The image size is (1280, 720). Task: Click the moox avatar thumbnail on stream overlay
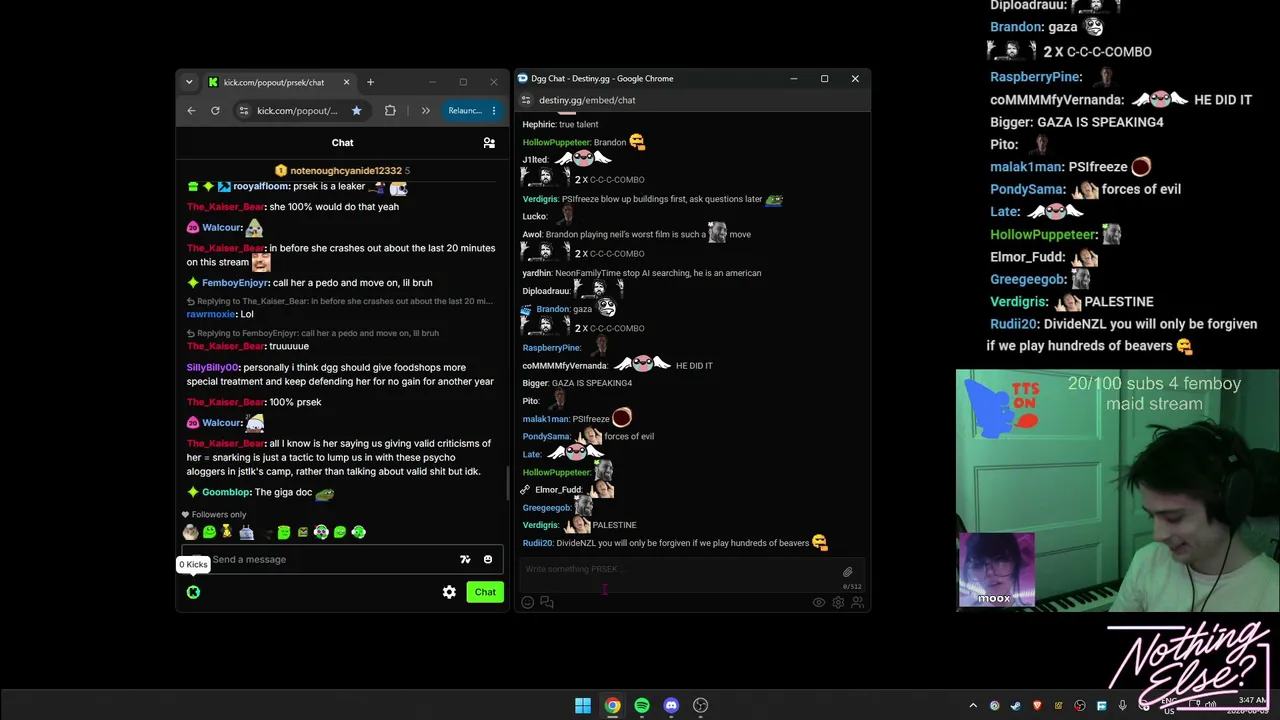point(997,570)
